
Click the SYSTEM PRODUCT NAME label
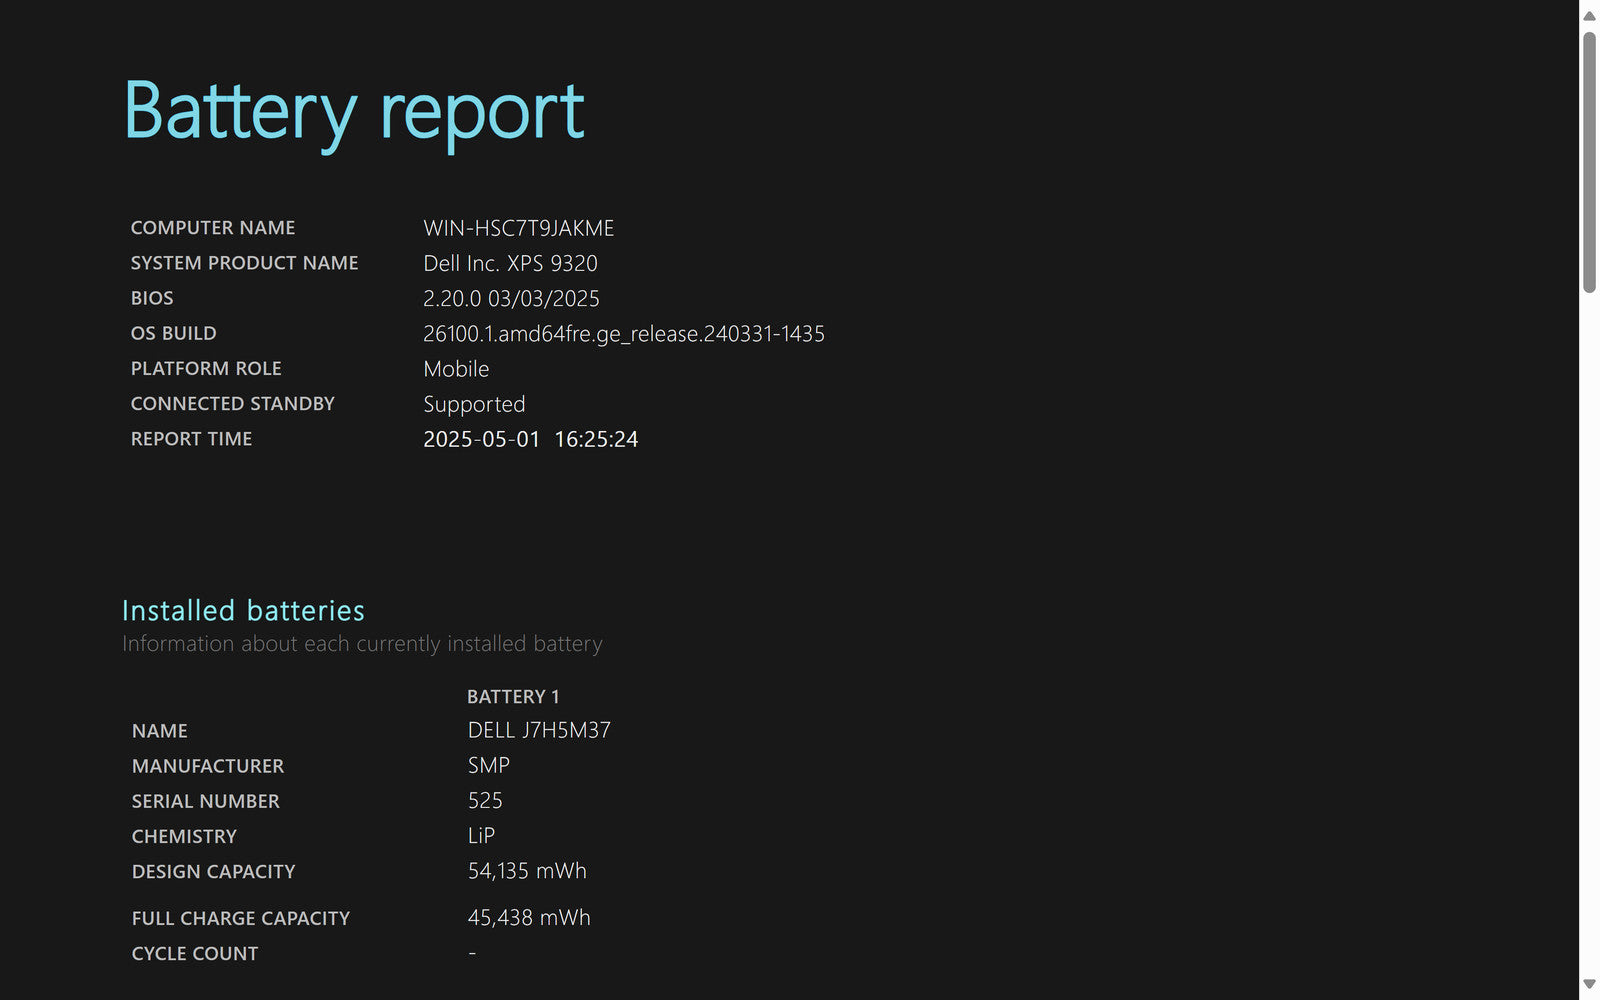244,263
